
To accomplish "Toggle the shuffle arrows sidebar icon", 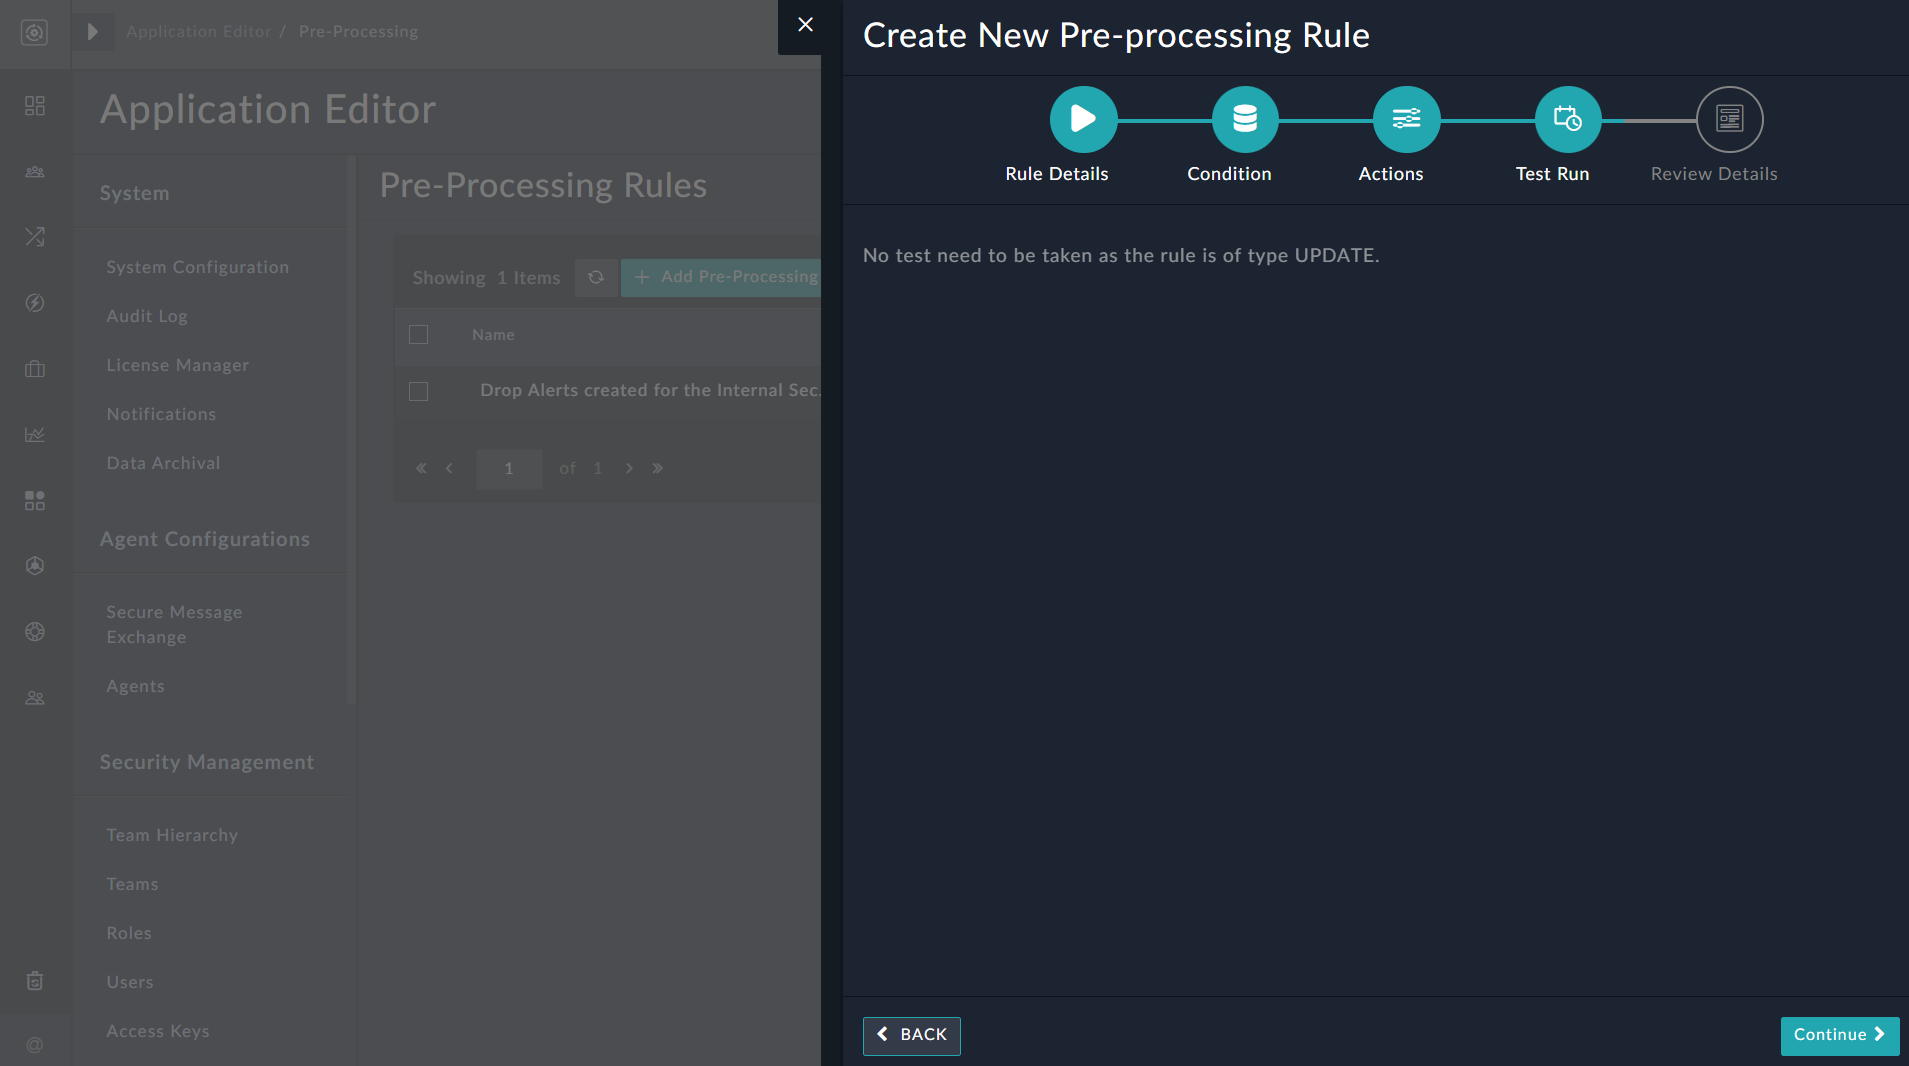I will (x=35, y=237).
